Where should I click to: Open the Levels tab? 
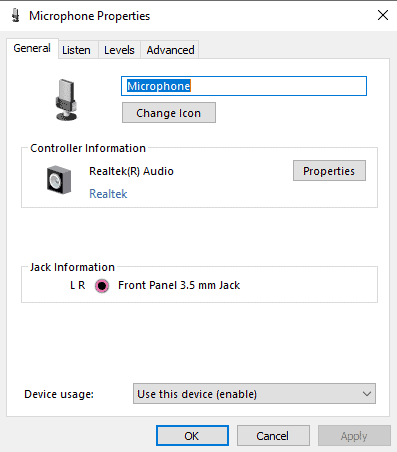click(x=119, y=50)
